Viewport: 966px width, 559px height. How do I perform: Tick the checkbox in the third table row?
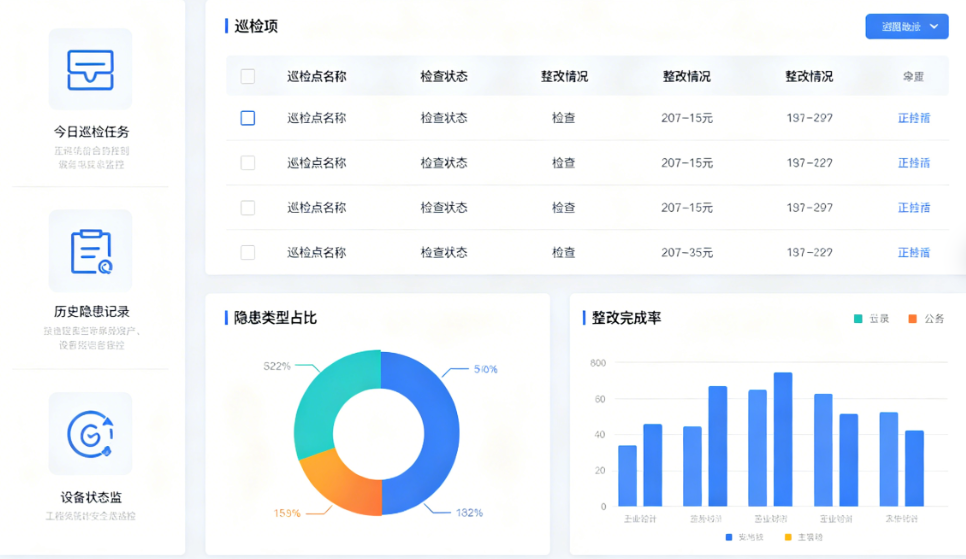(248, 208)
